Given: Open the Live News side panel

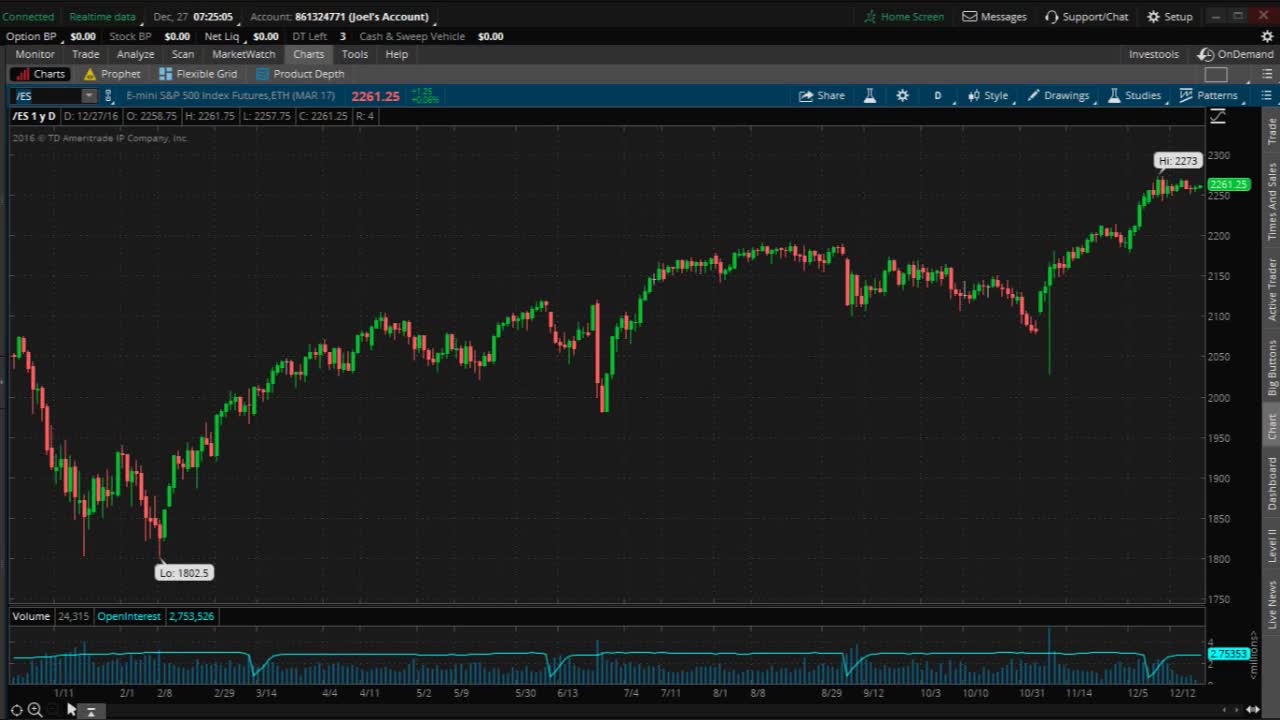Looking at the screenshot, I should click(x=1272, y=604).
